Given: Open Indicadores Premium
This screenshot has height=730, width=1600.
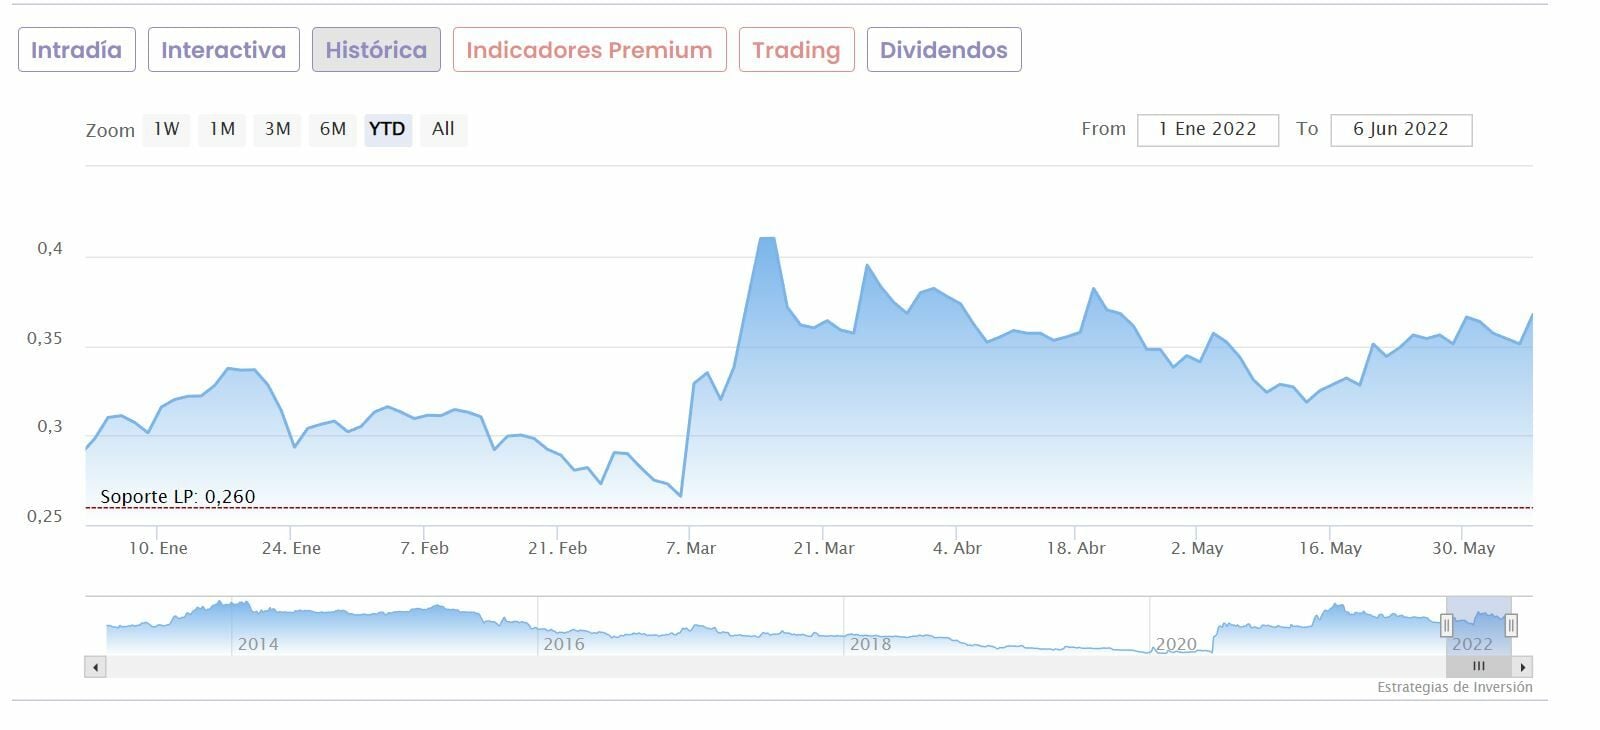Looking at the screenshot, I should pyautogui.click(x=589, y=50).
